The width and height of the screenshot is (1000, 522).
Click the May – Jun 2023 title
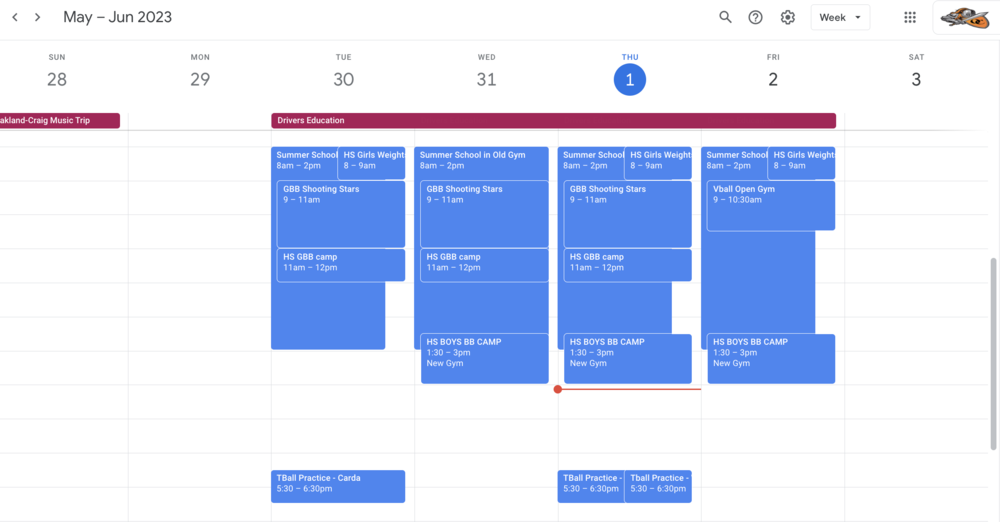pyautogui.click(x=117, y=17)
